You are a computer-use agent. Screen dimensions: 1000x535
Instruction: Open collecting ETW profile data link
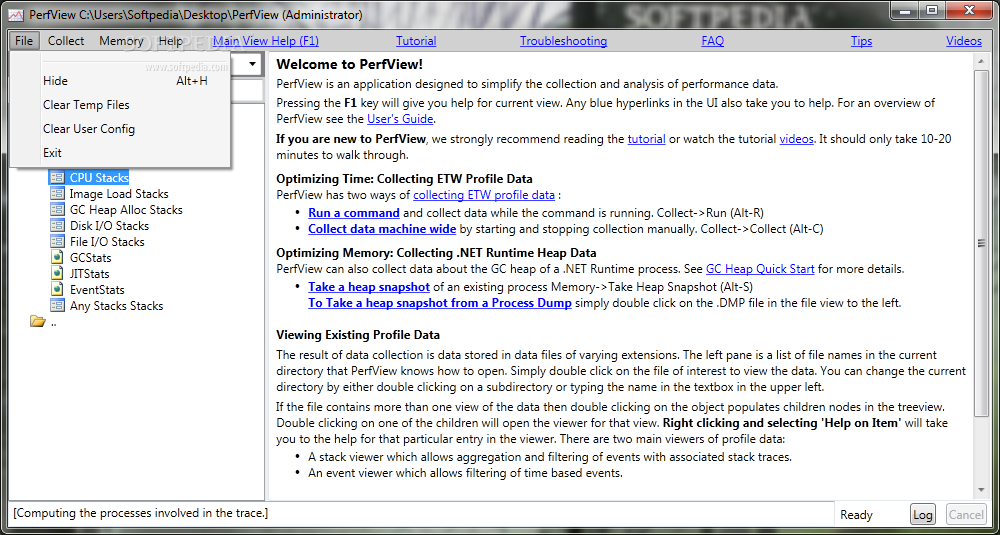pos(484,195)
